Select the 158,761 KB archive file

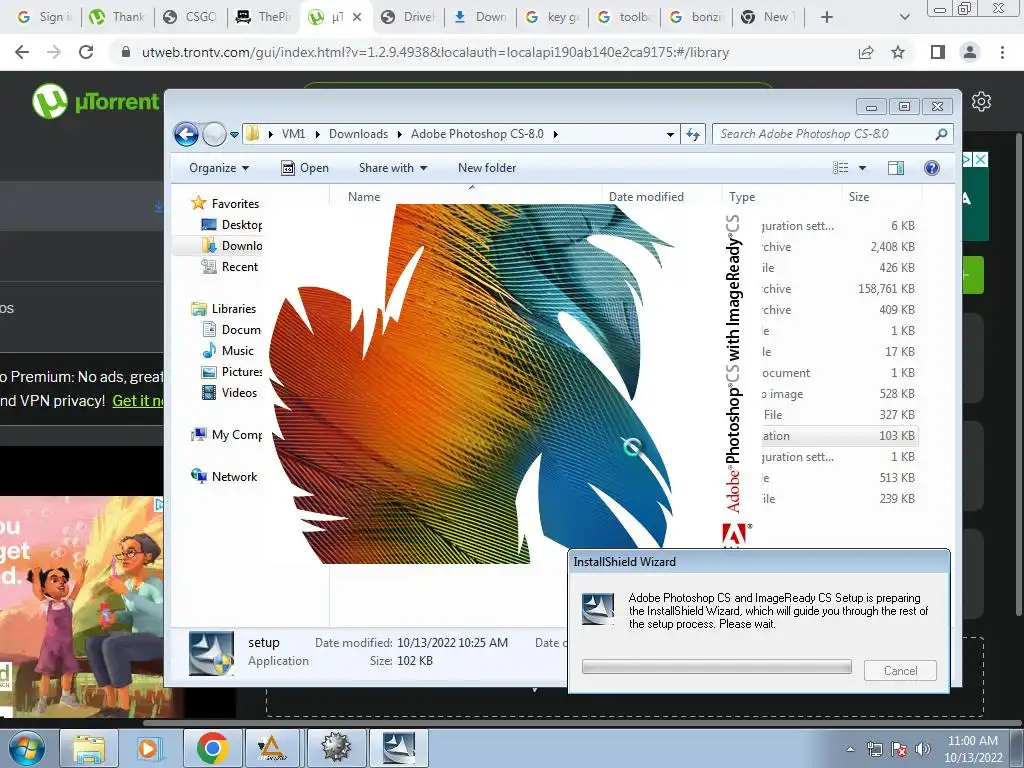[x=839, y=289]
